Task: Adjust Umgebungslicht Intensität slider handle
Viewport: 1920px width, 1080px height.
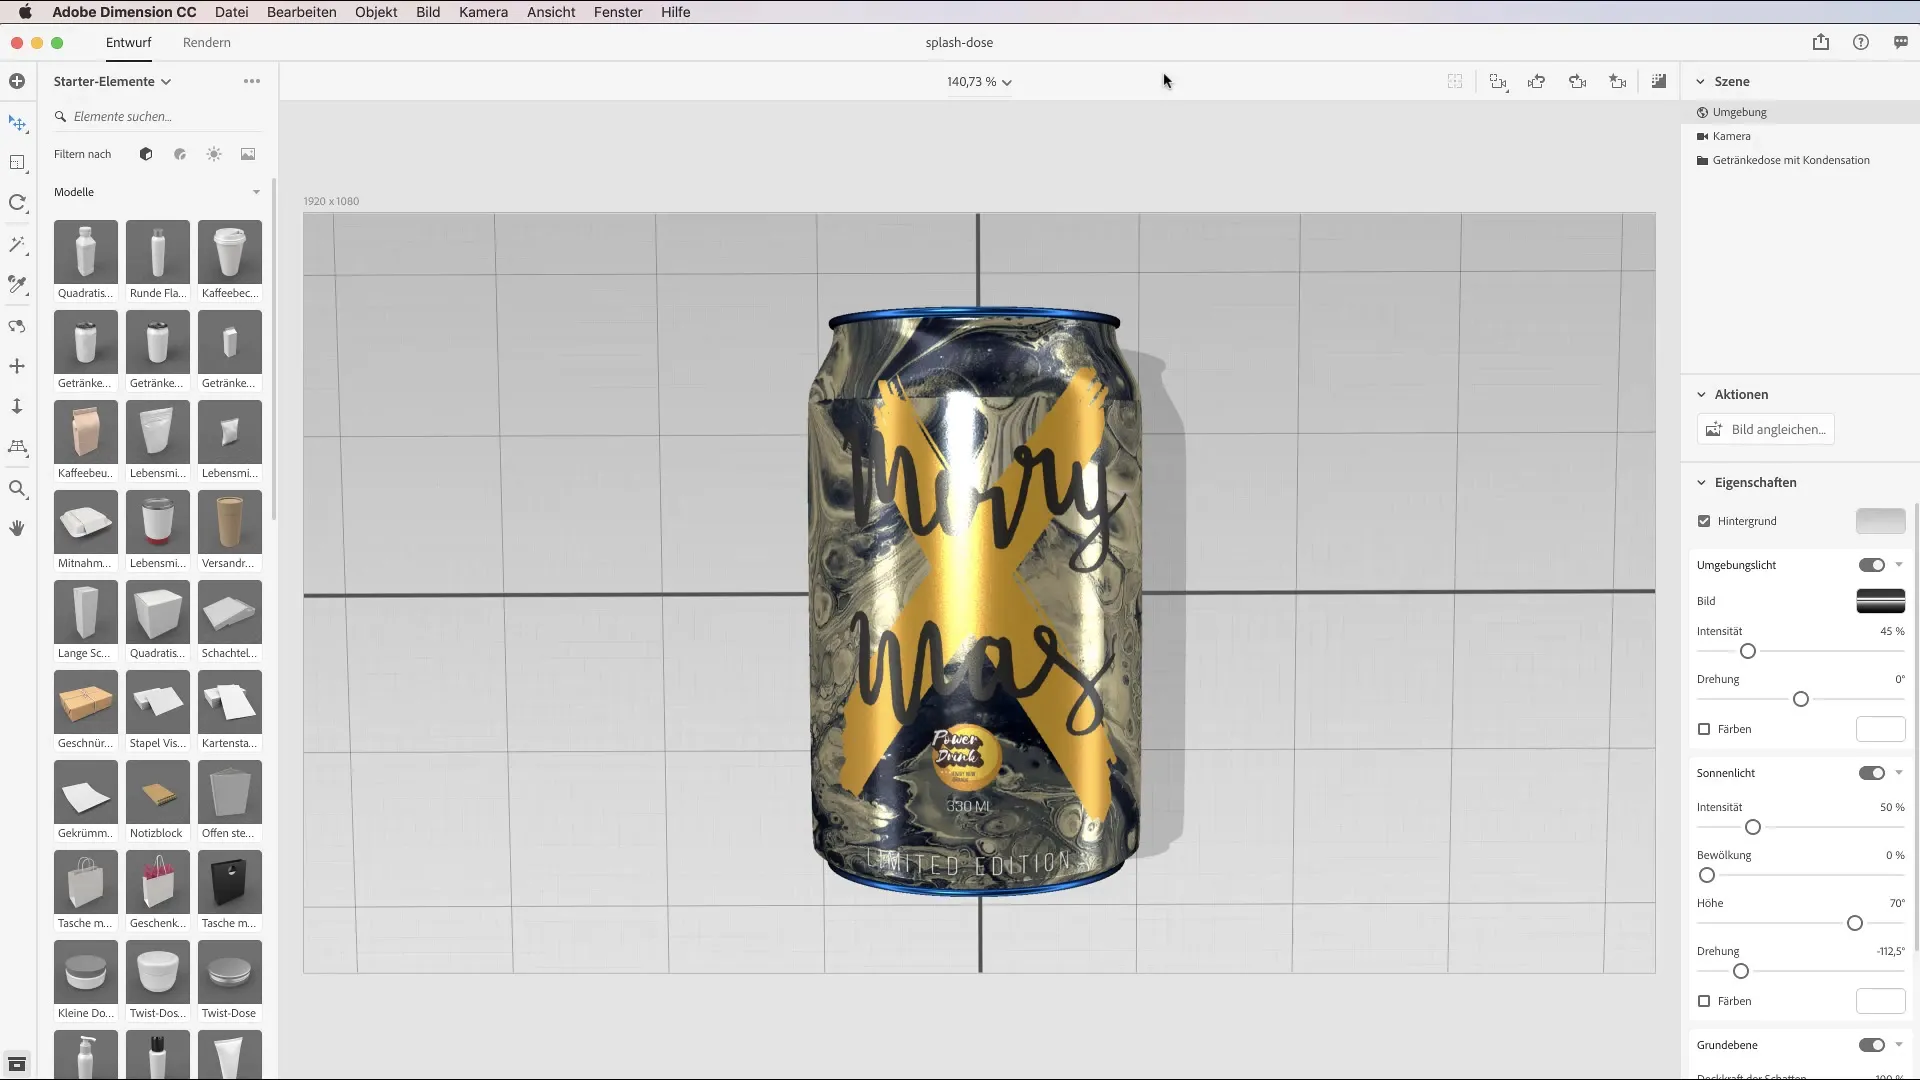Action: pos(1748,651)
